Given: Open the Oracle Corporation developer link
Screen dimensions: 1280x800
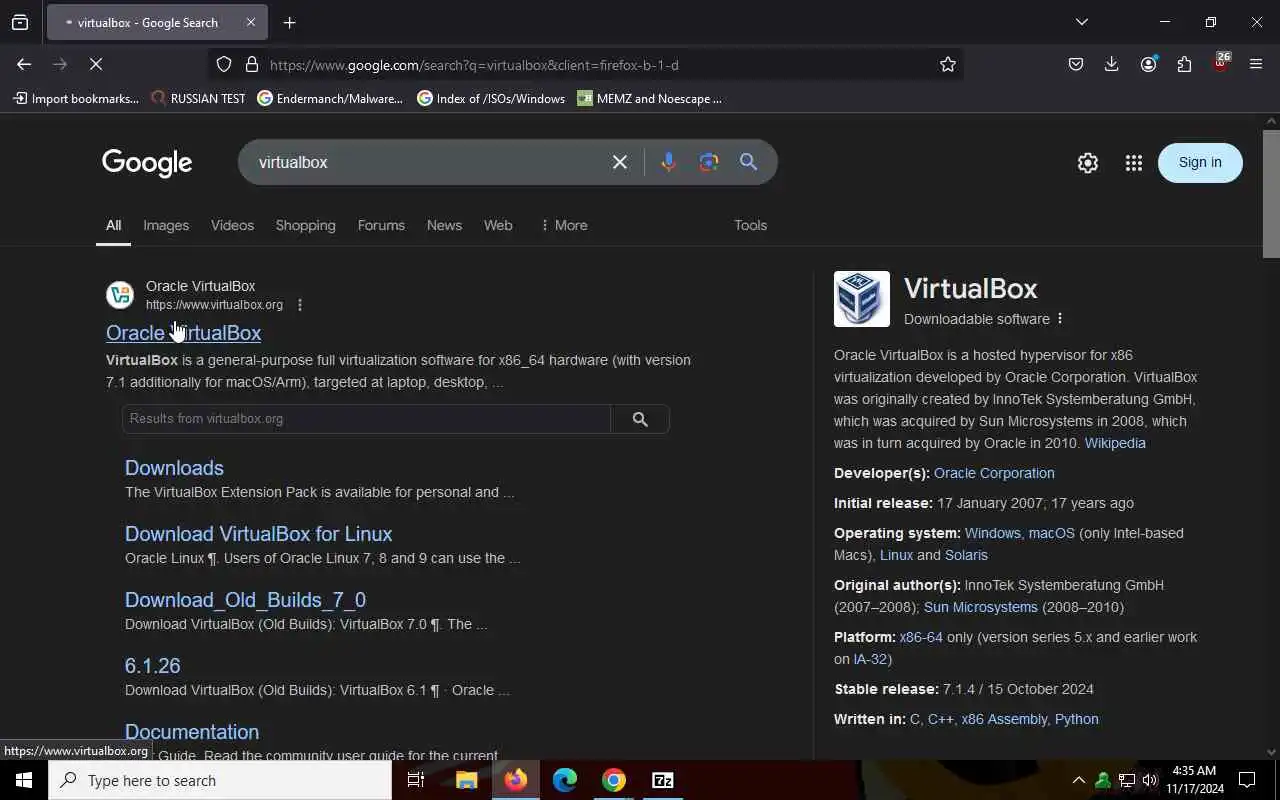Looking at the screenshot, I should coord(994,473).
